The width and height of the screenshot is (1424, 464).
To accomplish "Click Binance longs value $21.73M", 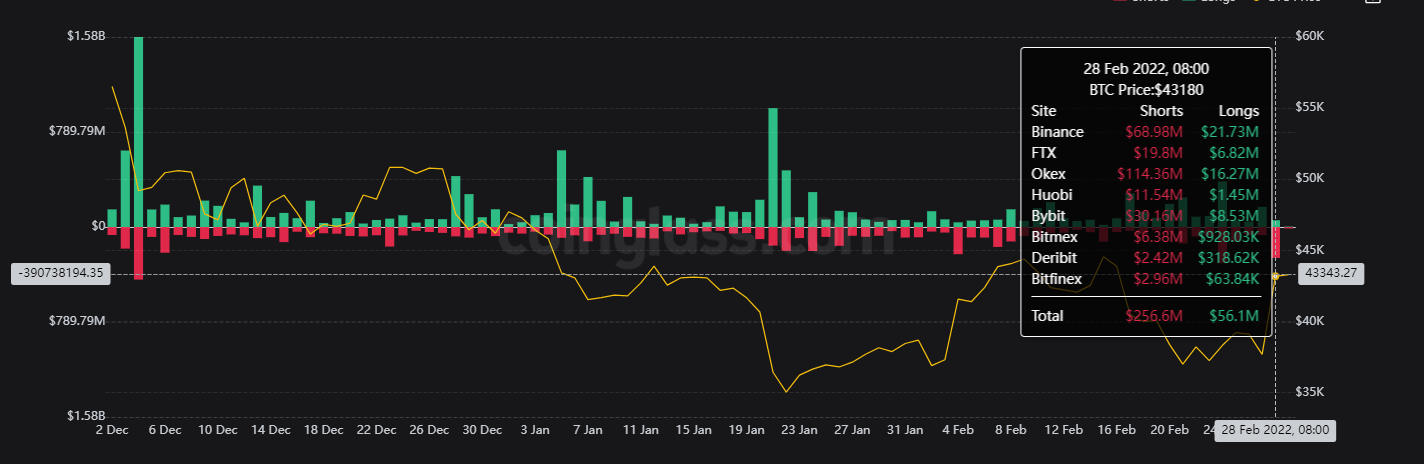I will pyautogui.click(x=1228, y=132).
